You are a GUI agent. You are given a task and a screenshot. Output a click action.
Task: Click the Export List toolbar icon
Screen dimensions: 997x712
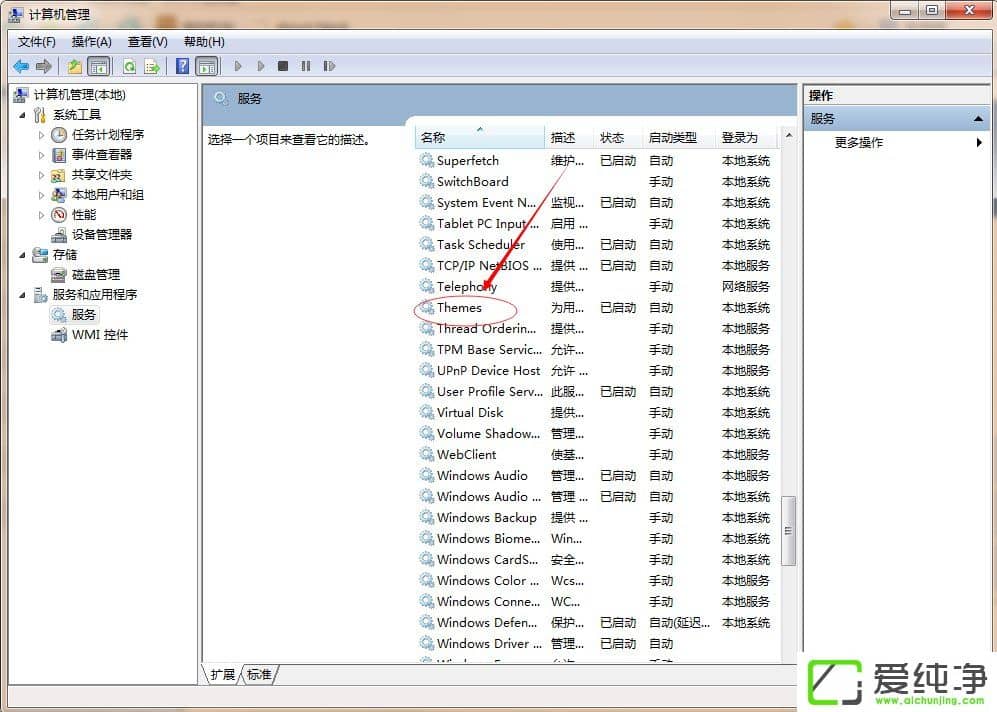pyautogui.click(x=151, y=66)
